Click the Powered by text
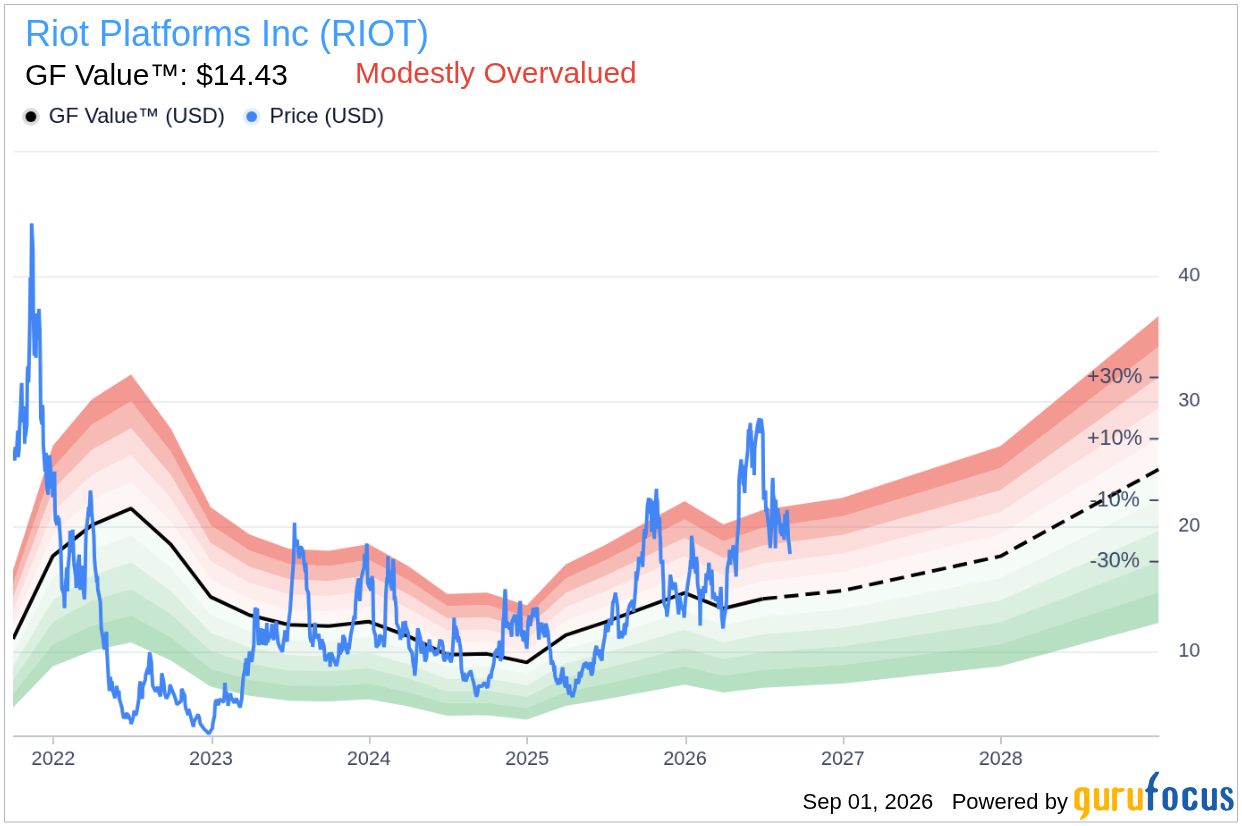 click(1009, 802)
